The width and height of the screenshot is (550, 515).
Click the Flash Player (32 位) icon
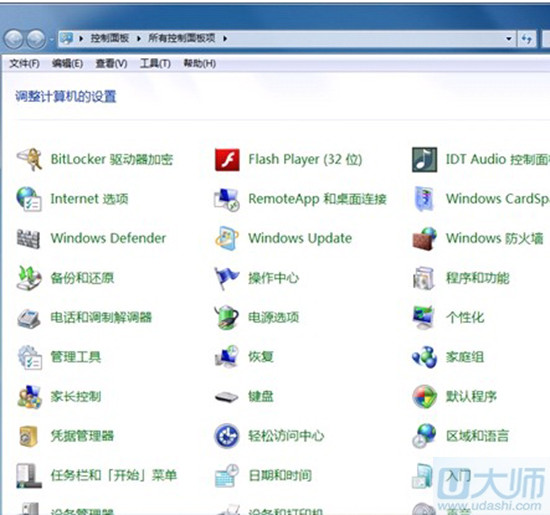pyautogui.click(x=227, y=160)
